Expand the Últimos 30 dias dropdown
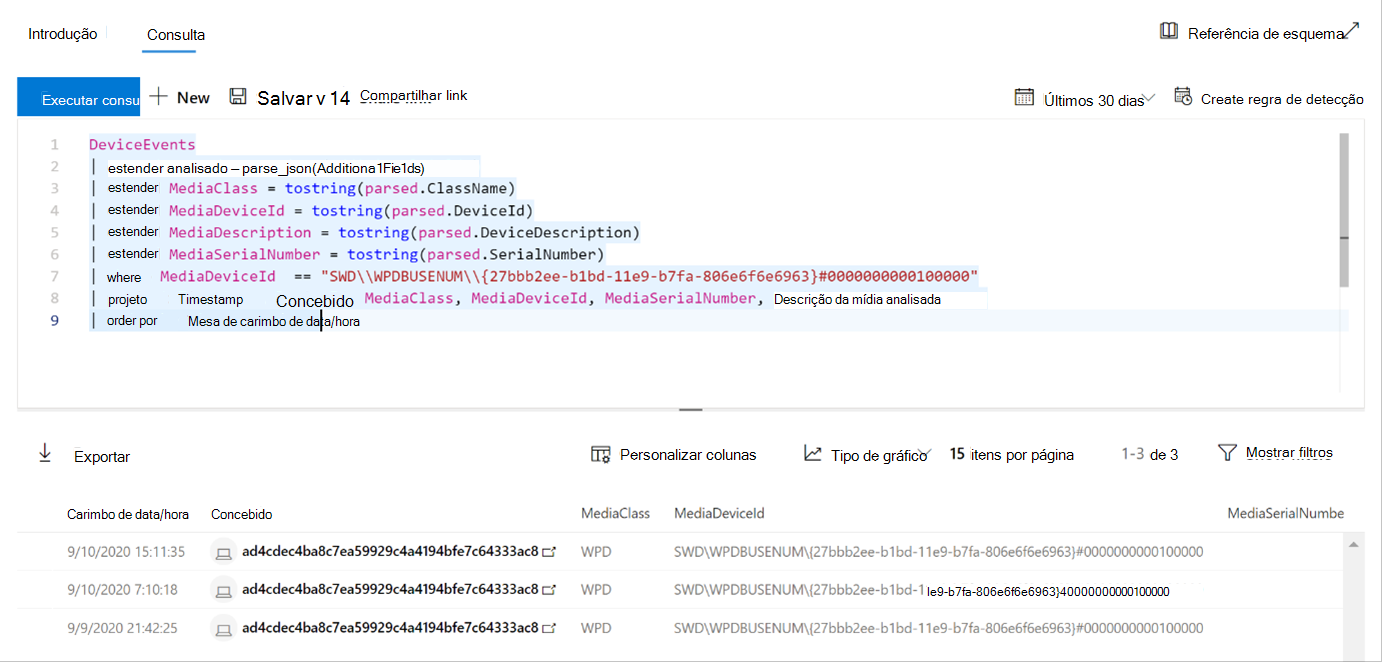The image size is (1382, 662). [x=1150, y=98]
